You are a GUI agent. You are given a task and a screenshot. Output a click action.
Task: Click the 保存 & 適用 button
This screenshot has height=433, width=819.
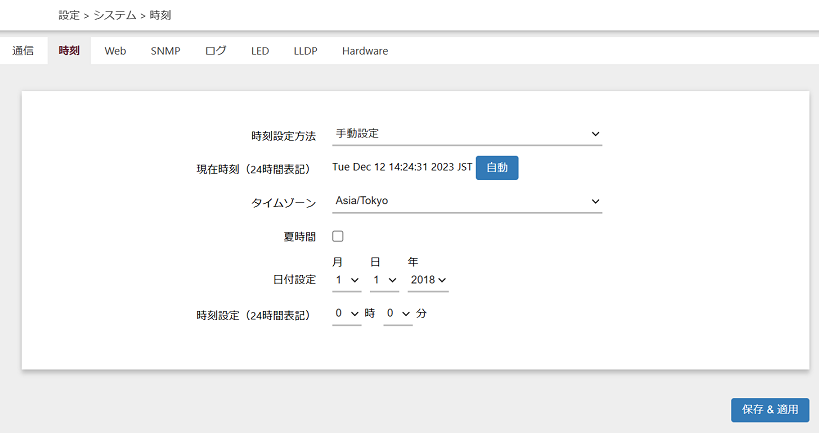[770, 410]
